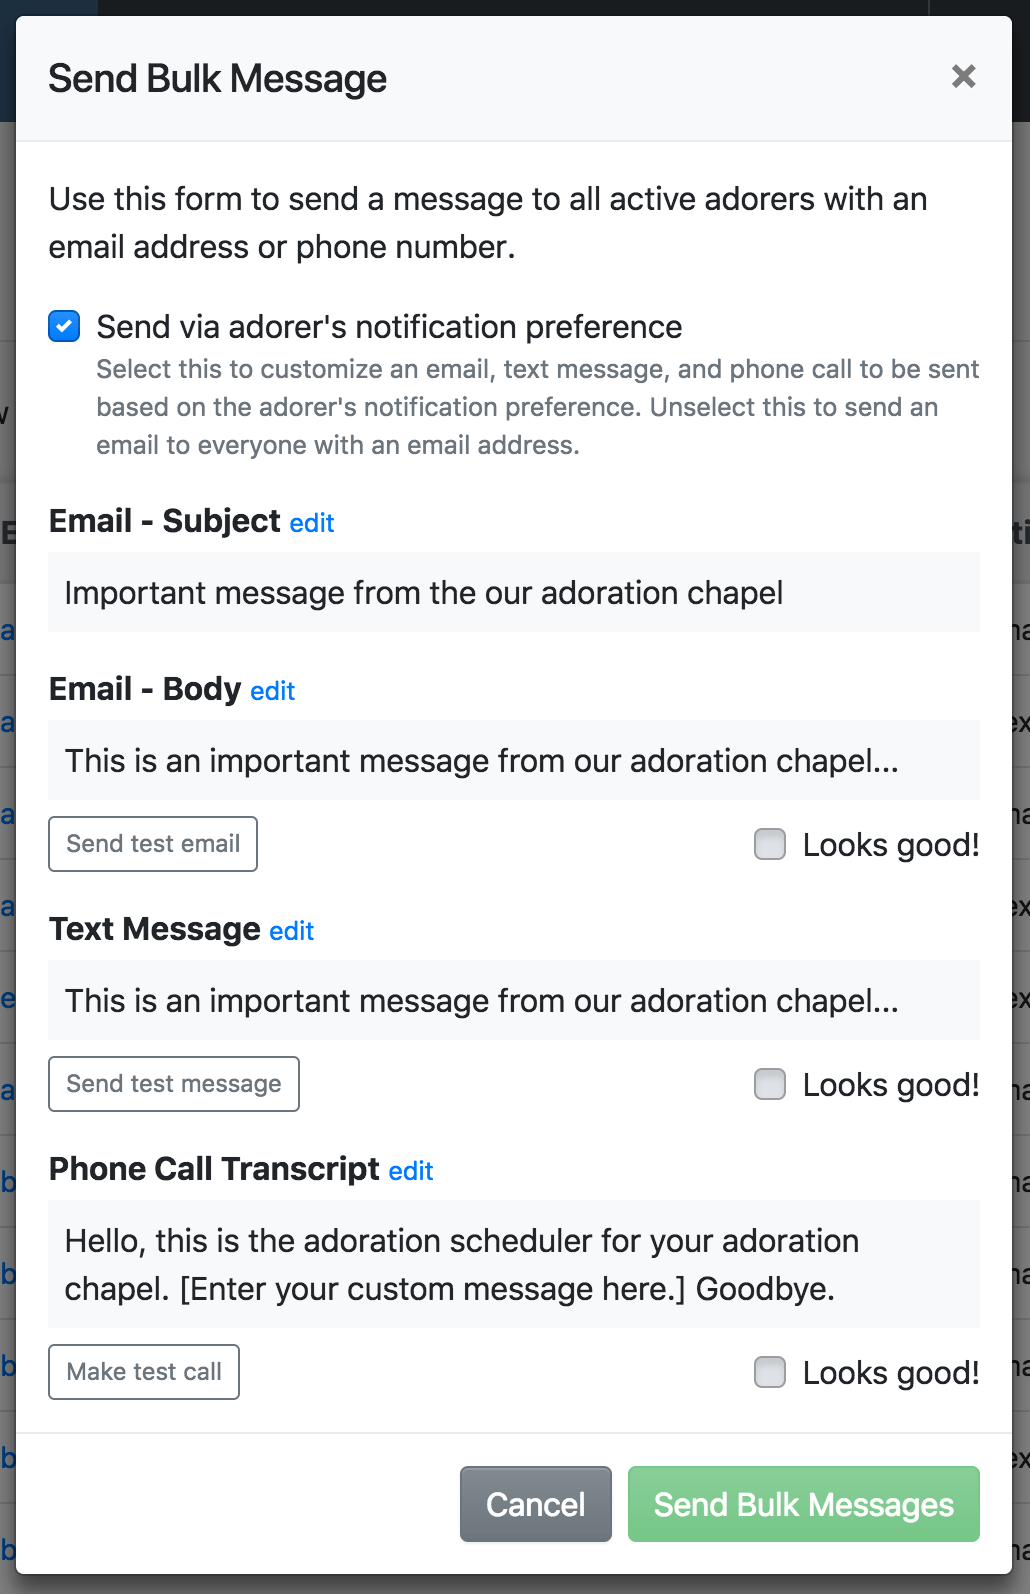1030x1594 pixels.
Task: Click the Send Bulk Messages button
Action: (x=803, y=1504)
